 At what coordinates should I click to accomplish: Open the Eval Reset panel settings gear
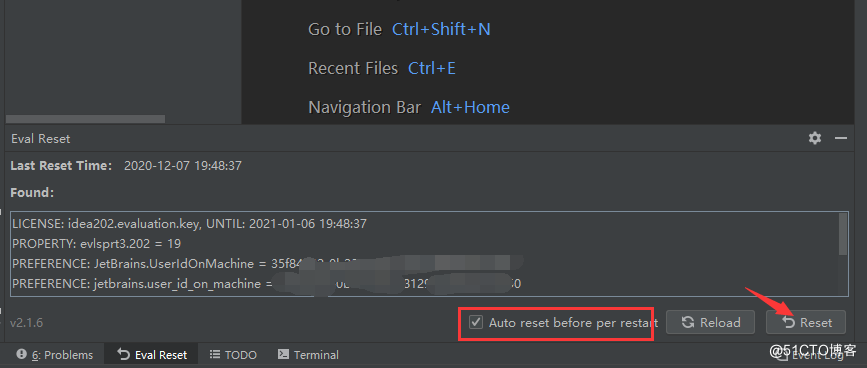coord(814,138)
